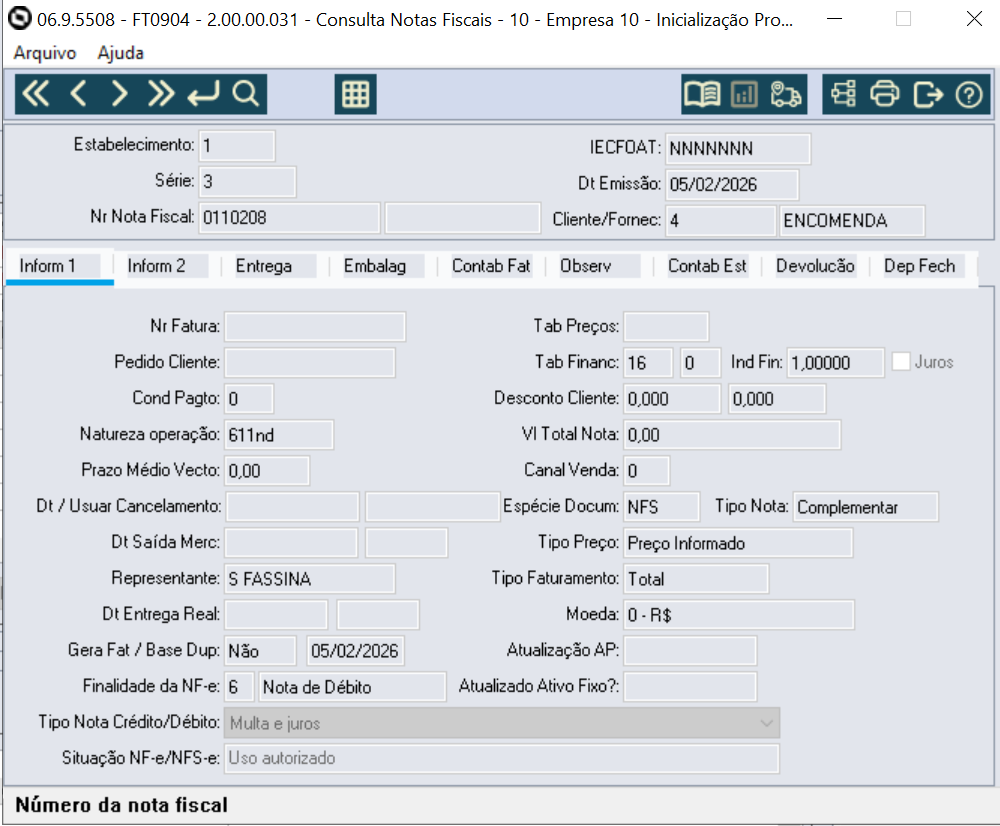
Task: Click Natureza operação field 611nd
Action: click(x=279, y=435)
